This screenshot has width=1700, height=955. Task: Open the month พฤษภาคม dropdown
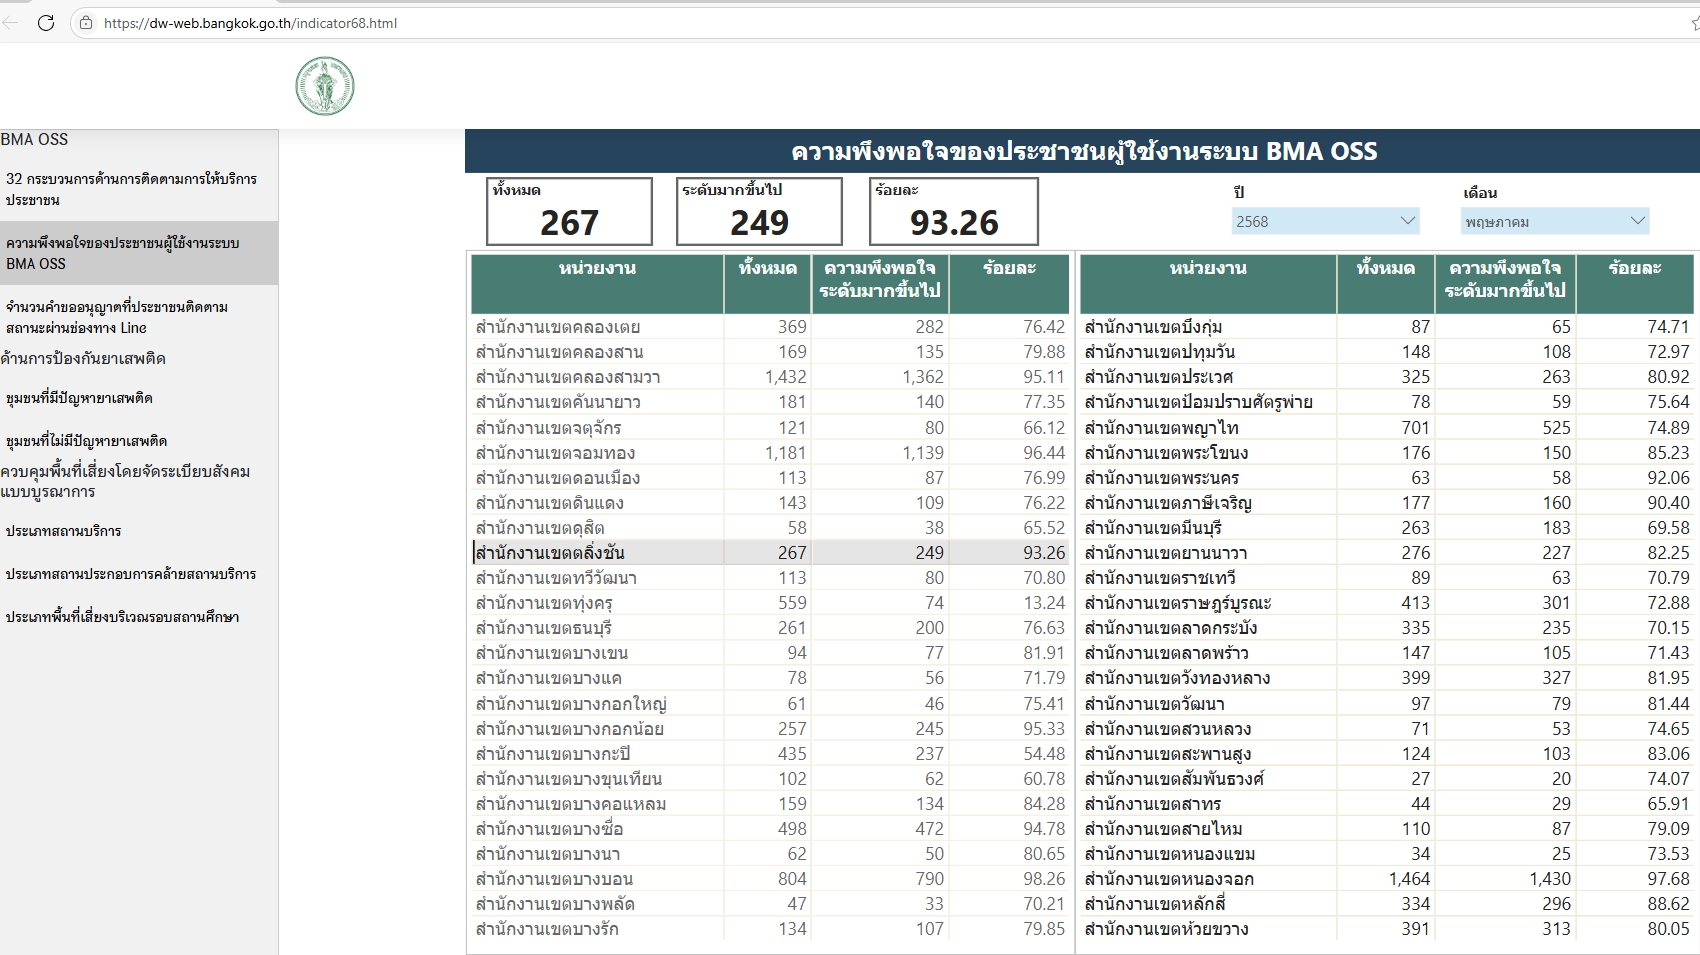(1555, 221)
